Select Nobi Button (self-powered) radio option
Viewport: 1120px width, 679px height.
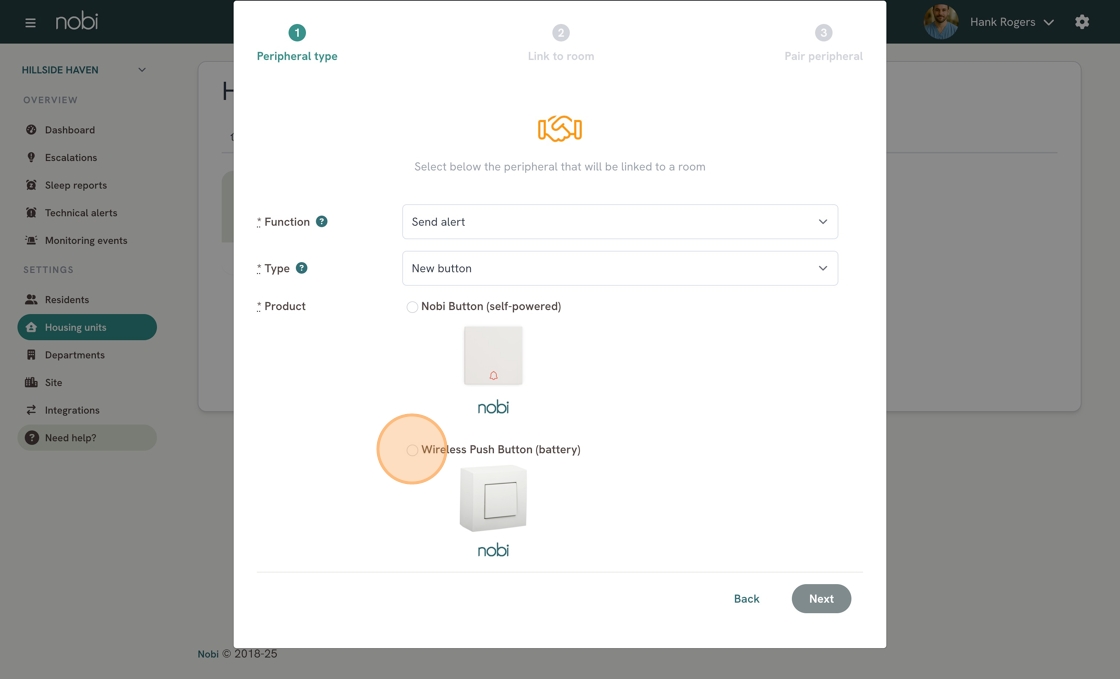click(x=412, y=307)
